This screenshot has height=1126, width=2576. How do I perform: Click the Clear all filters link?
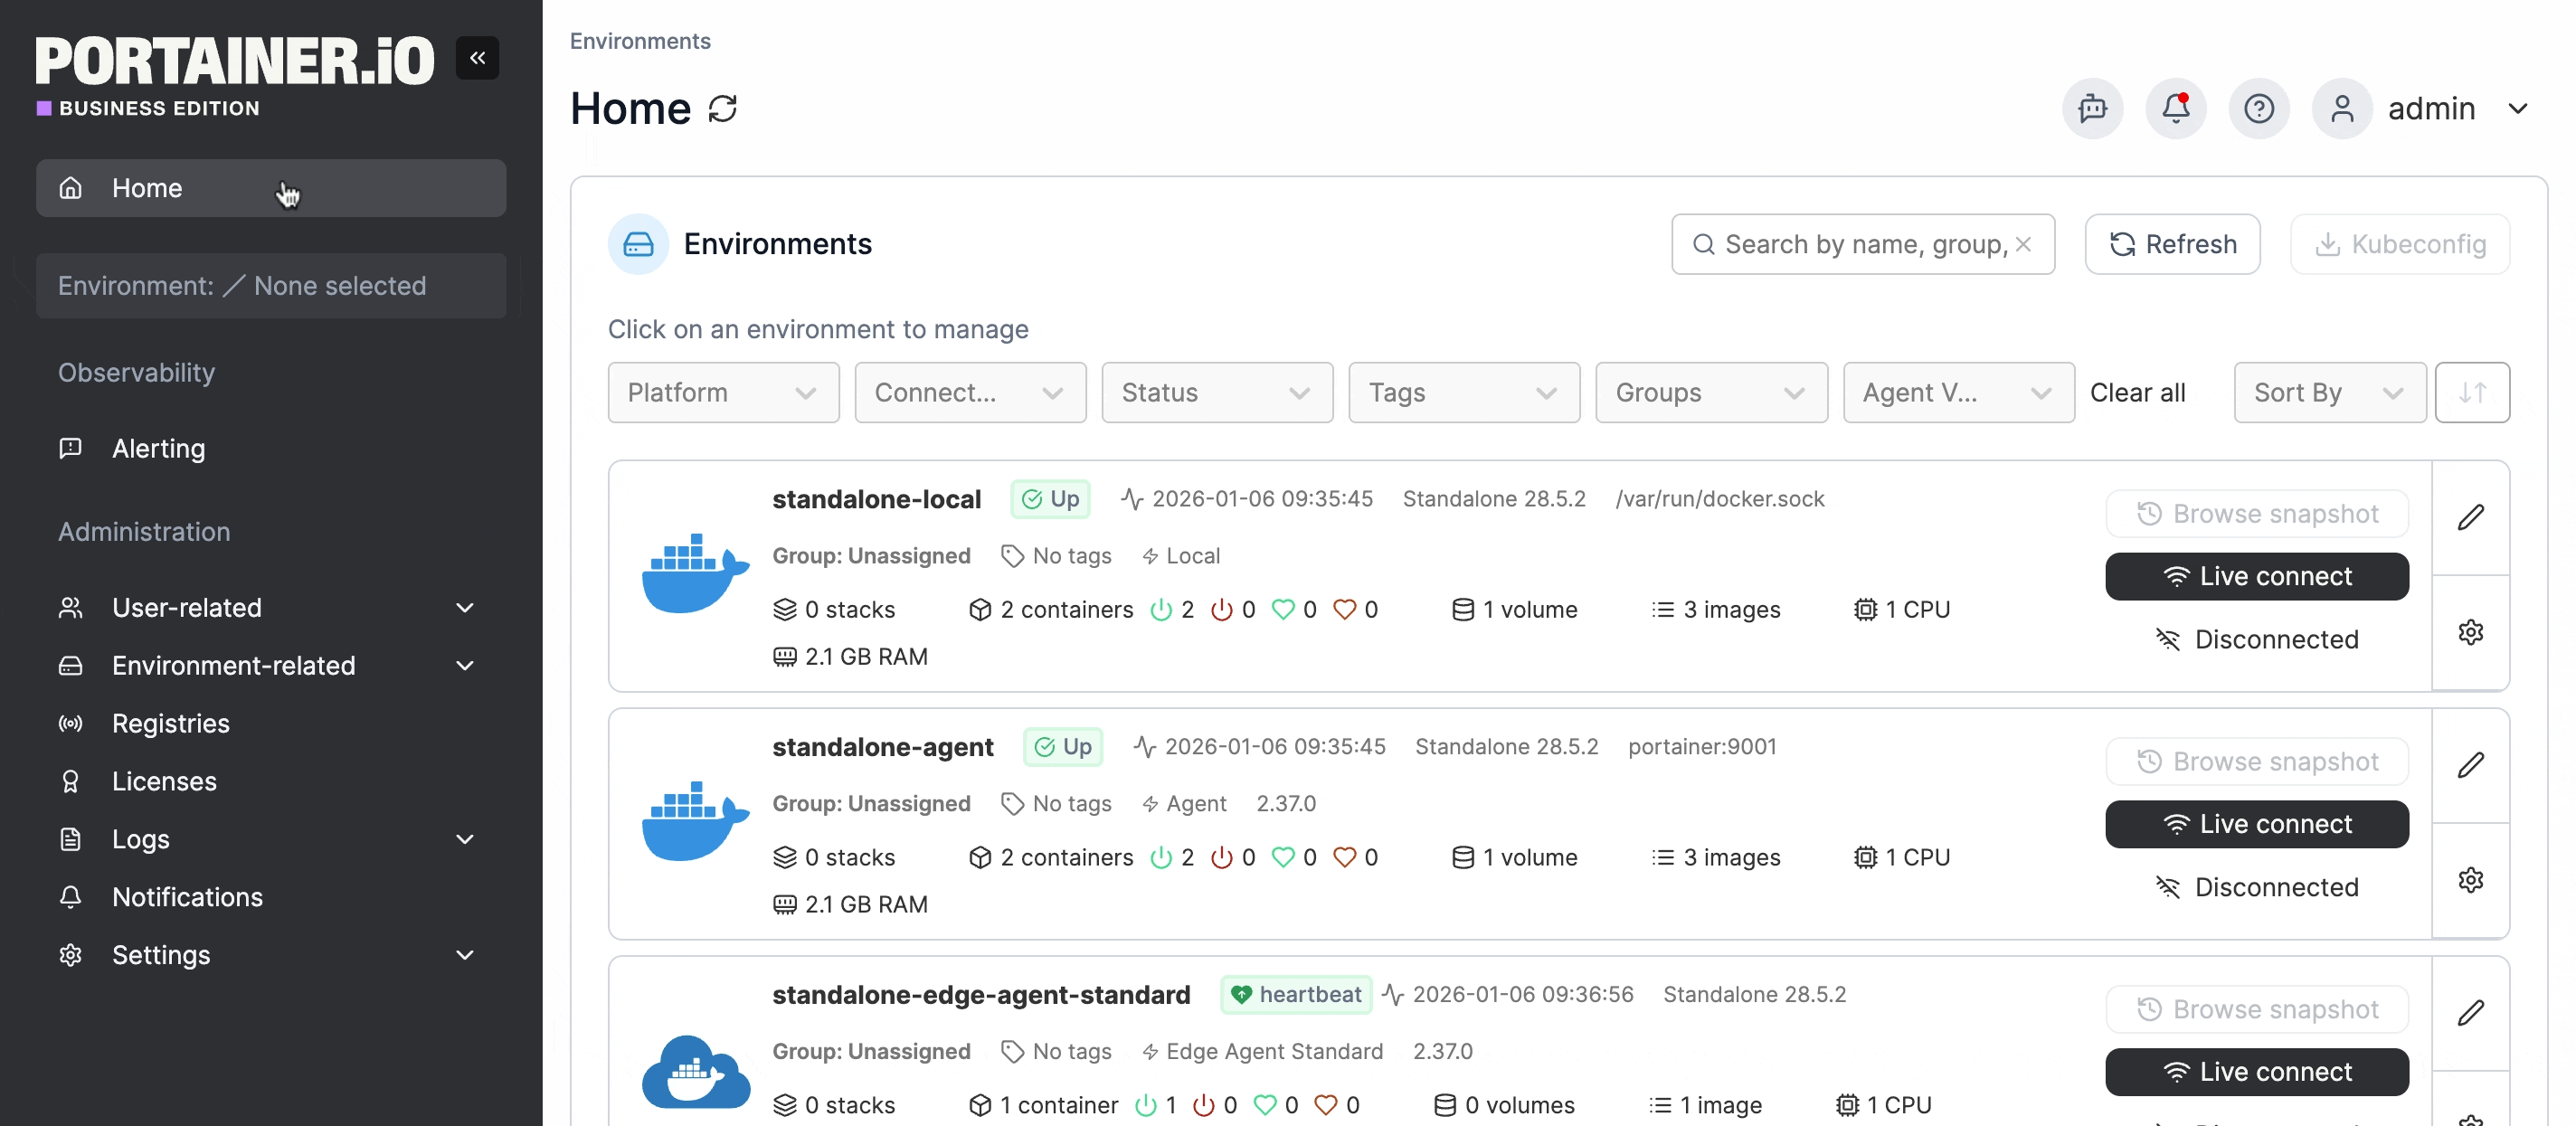pyautogui.click(x=2137, y=392)
